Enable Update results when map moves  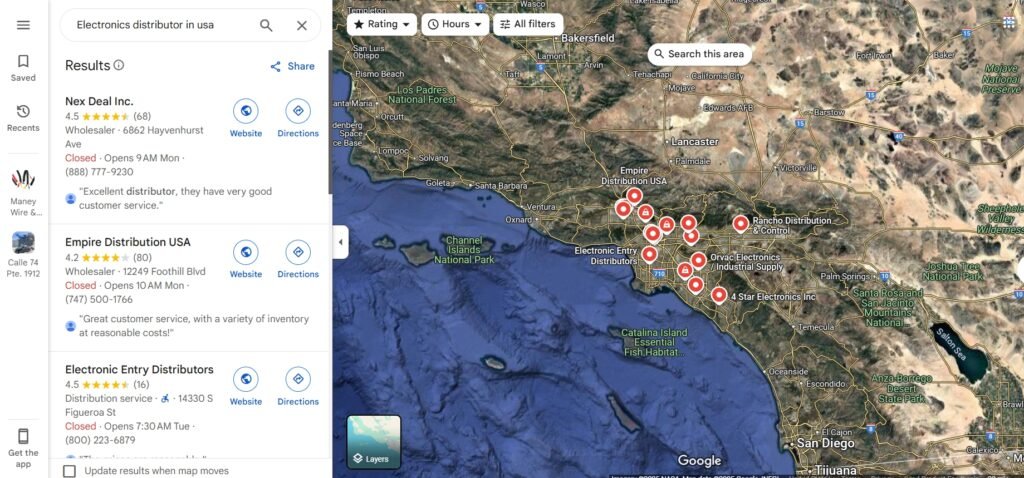tap(69, 471)
